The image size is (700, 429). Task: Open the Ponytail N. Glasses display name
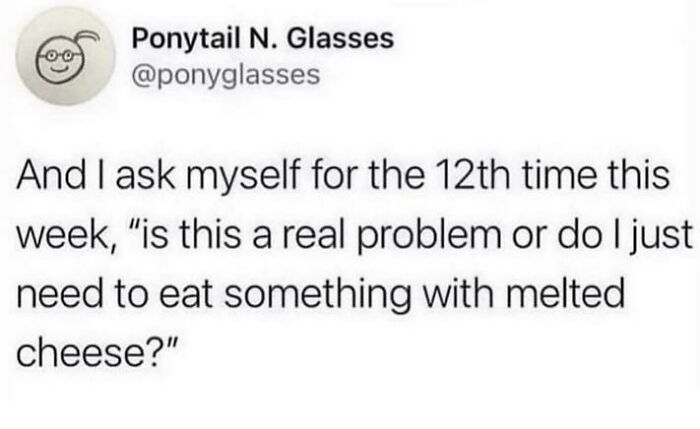[263, 38]
